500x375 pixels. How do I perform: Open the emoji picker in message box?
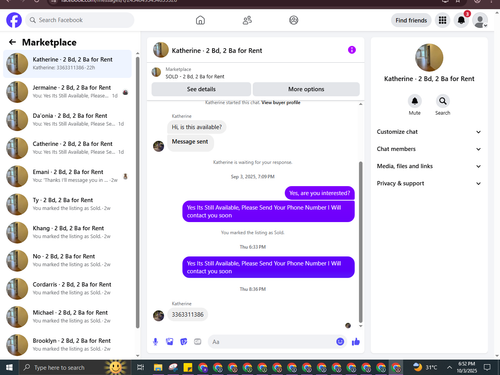click(x=340, y=342)
